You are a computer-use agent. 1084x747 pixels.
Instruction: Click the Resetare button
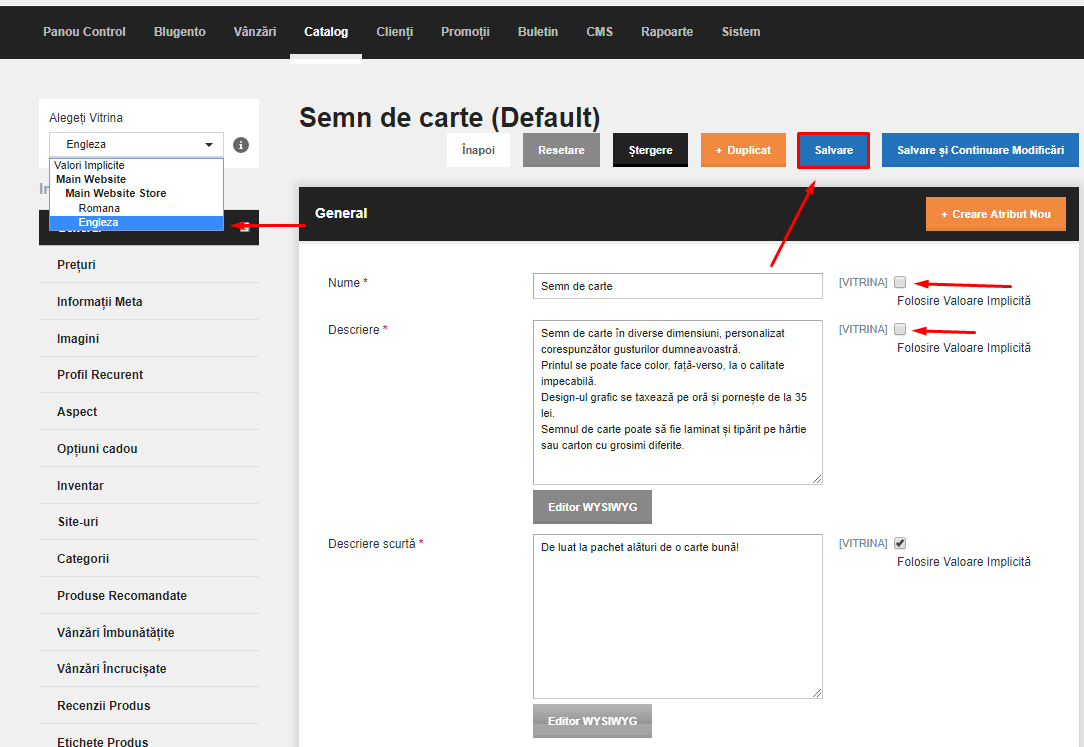click(x=561, y=150)
